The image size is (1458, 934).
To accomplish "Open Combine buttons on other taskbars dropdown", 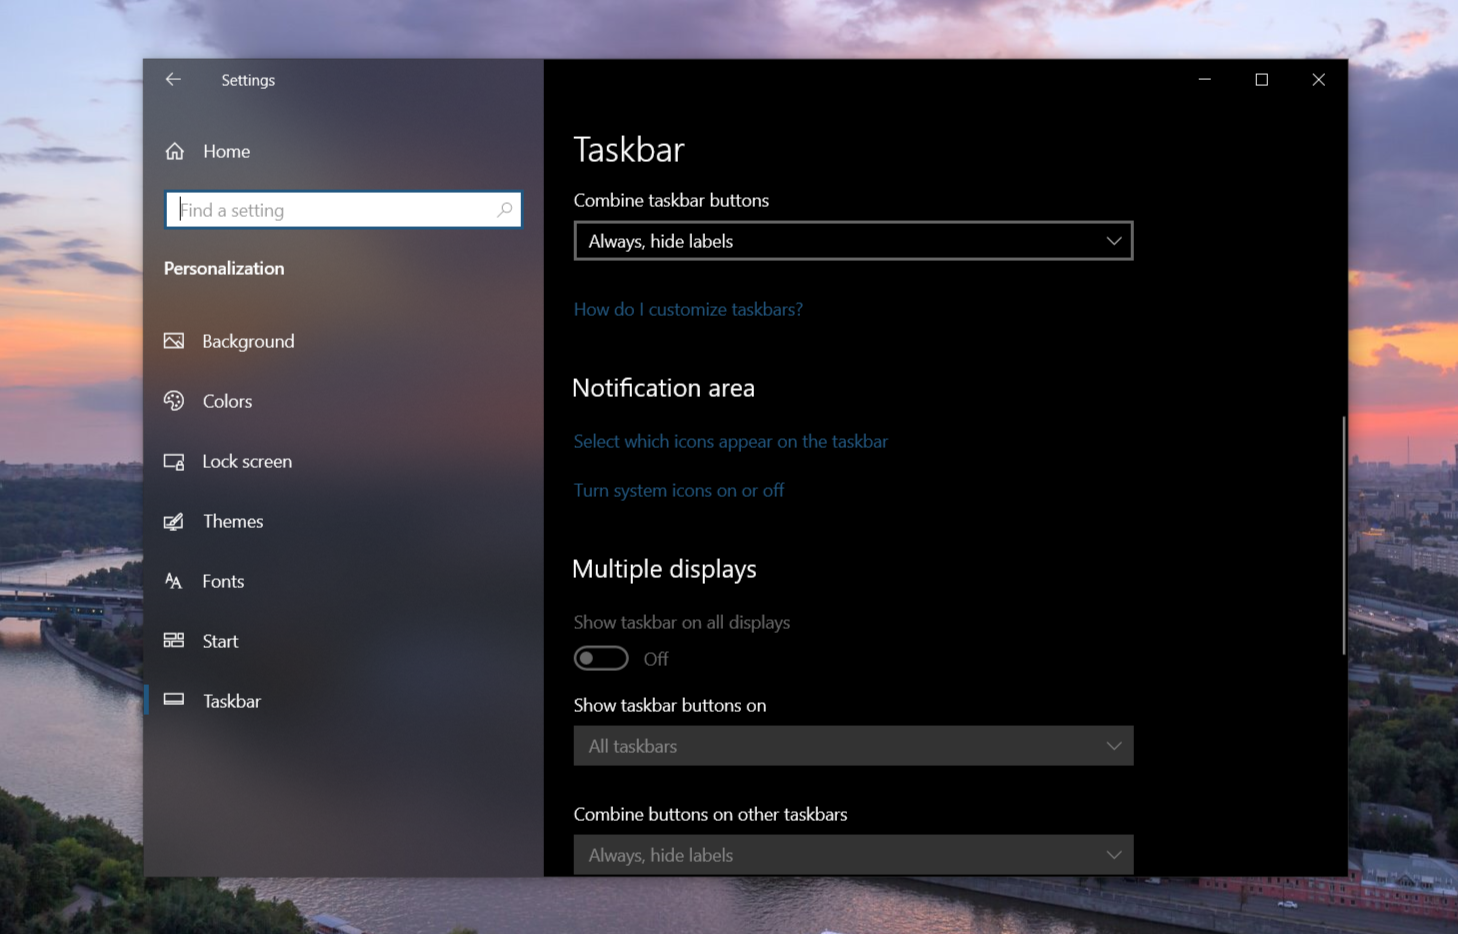I will (x=853, y=855).
